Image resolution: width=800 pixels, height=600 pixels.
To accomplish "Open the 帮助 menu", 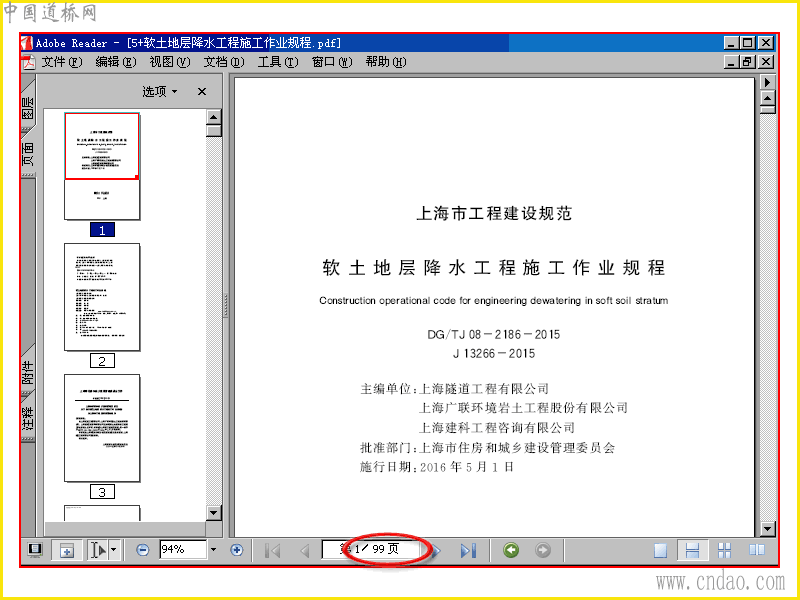I will 386,62.
